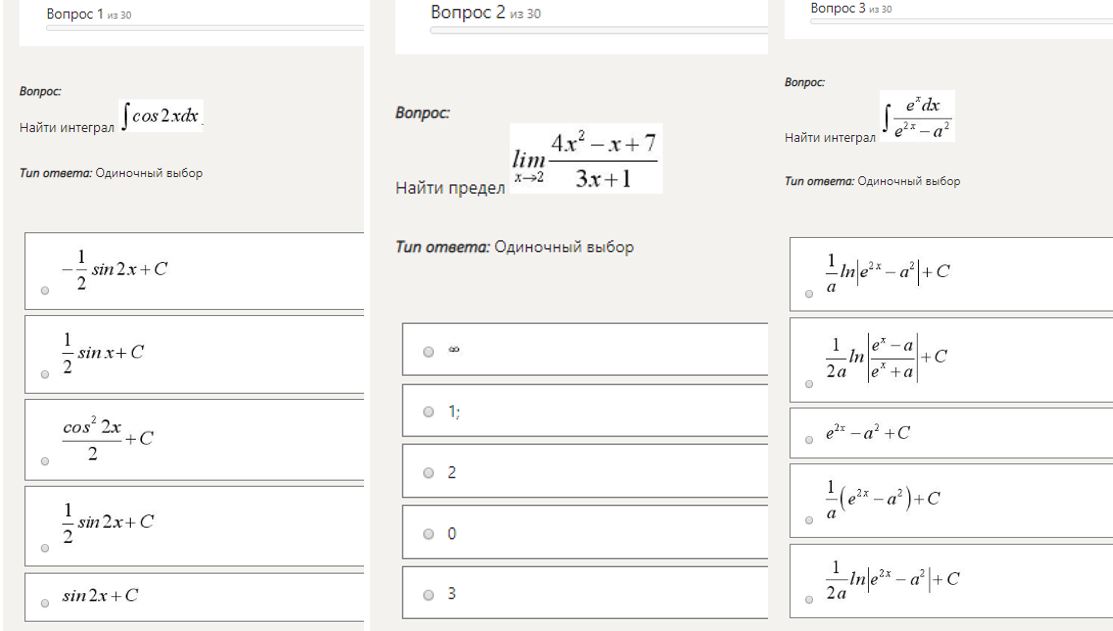Image resolution: width=1113 pixels, height=631 pixels.
Task: Pick the cos² 2x / 2 + C answer
Action: pyautogui.click(x=46, y=461)
